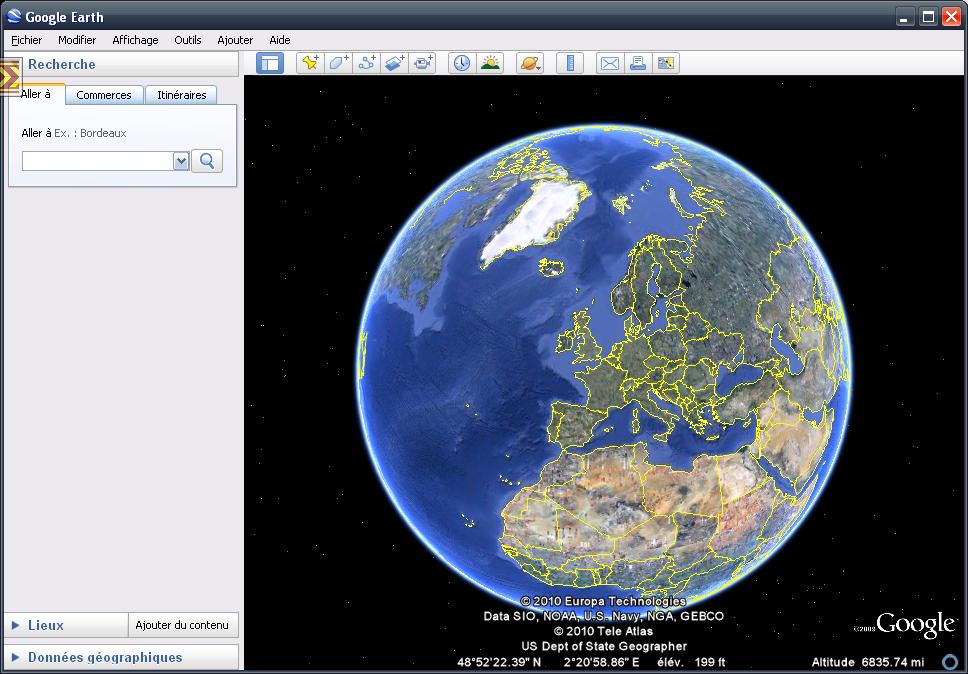Click the Aller à search field
The image size is (968, 674).
(x=98, y=161)
